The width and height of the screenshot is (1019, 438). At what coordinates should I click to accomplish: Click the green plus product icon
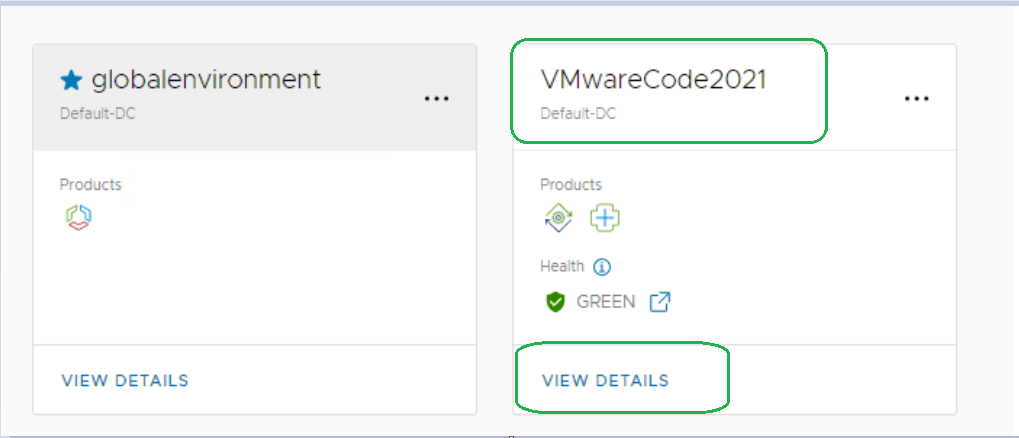[x=604, y=218]
